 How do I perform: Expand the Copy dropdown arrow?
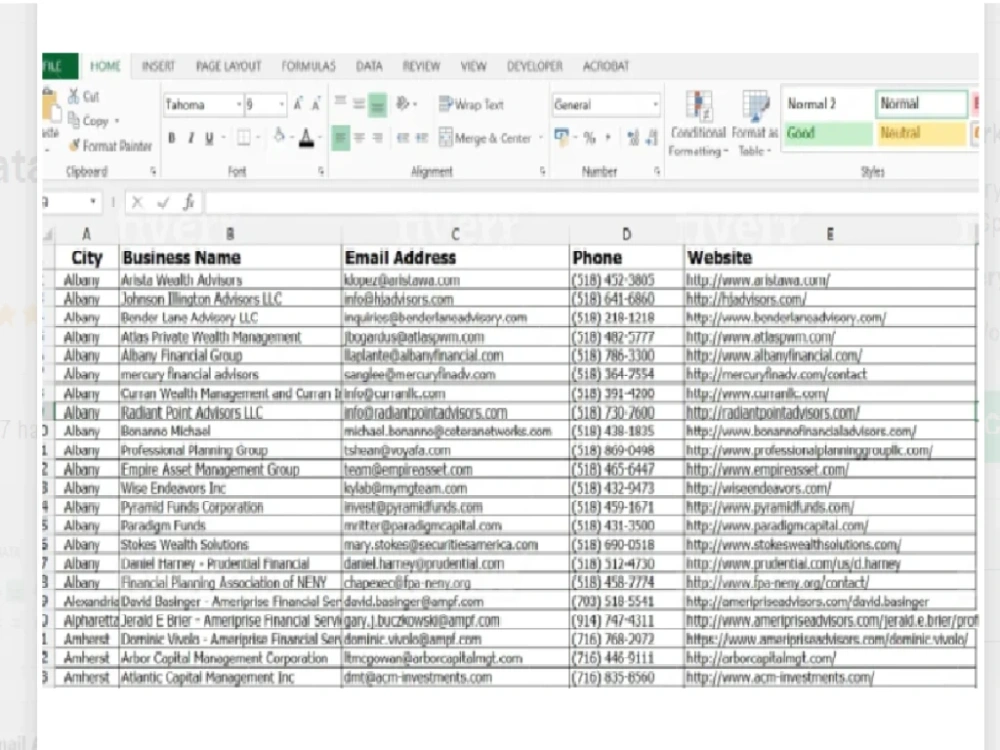117,120
